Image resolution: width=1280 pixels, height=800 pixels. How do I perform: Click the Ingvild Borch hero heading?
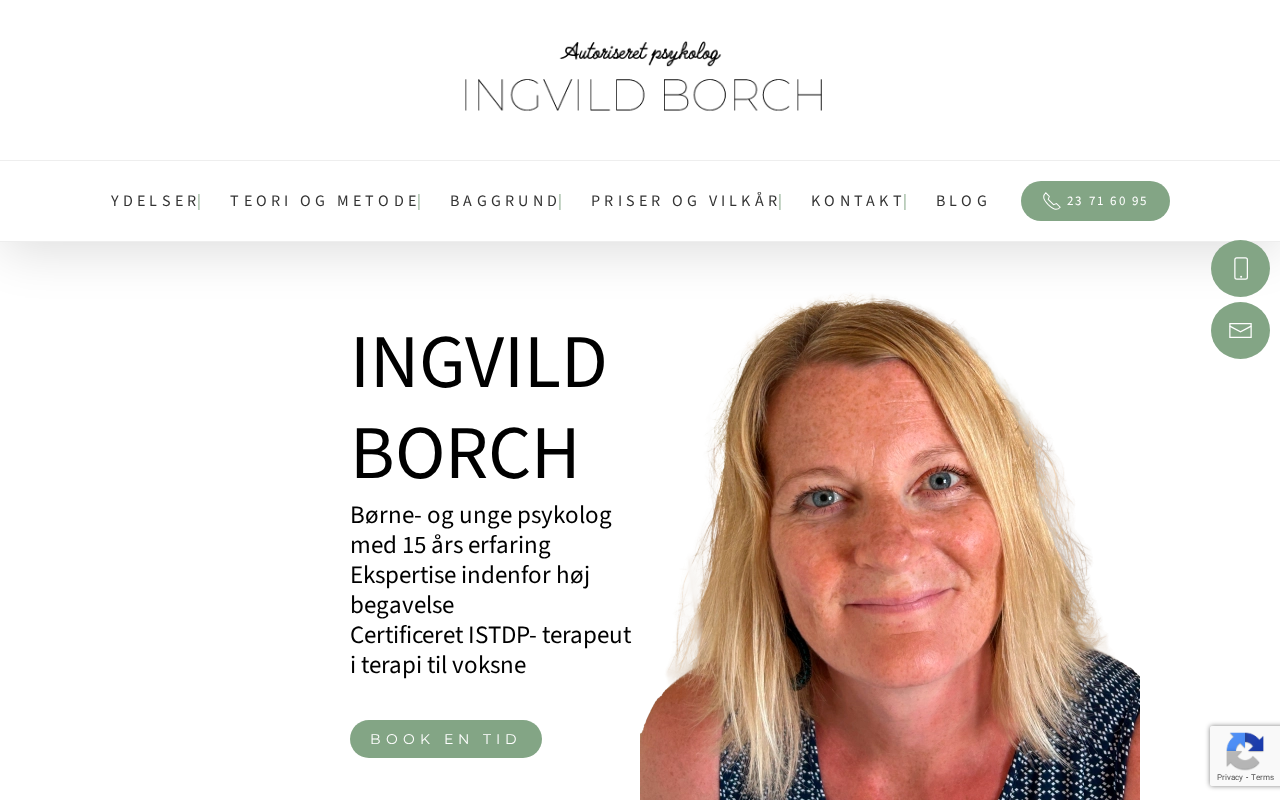point(479,407)
